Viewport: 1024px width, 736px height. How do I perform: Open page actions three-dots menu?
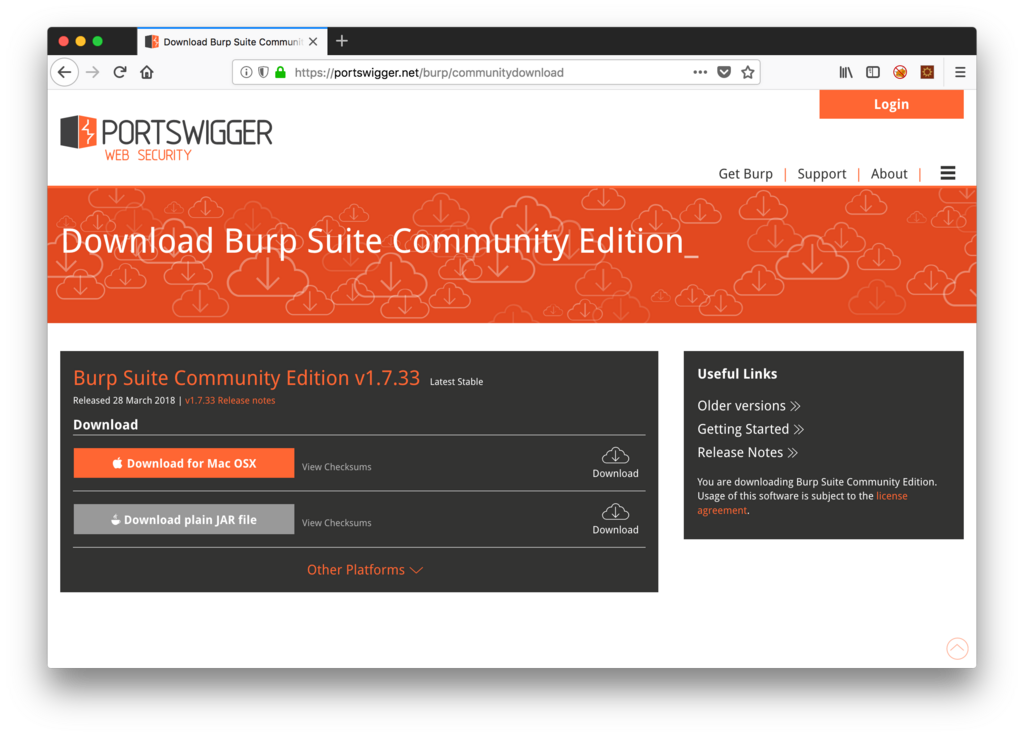700,72
